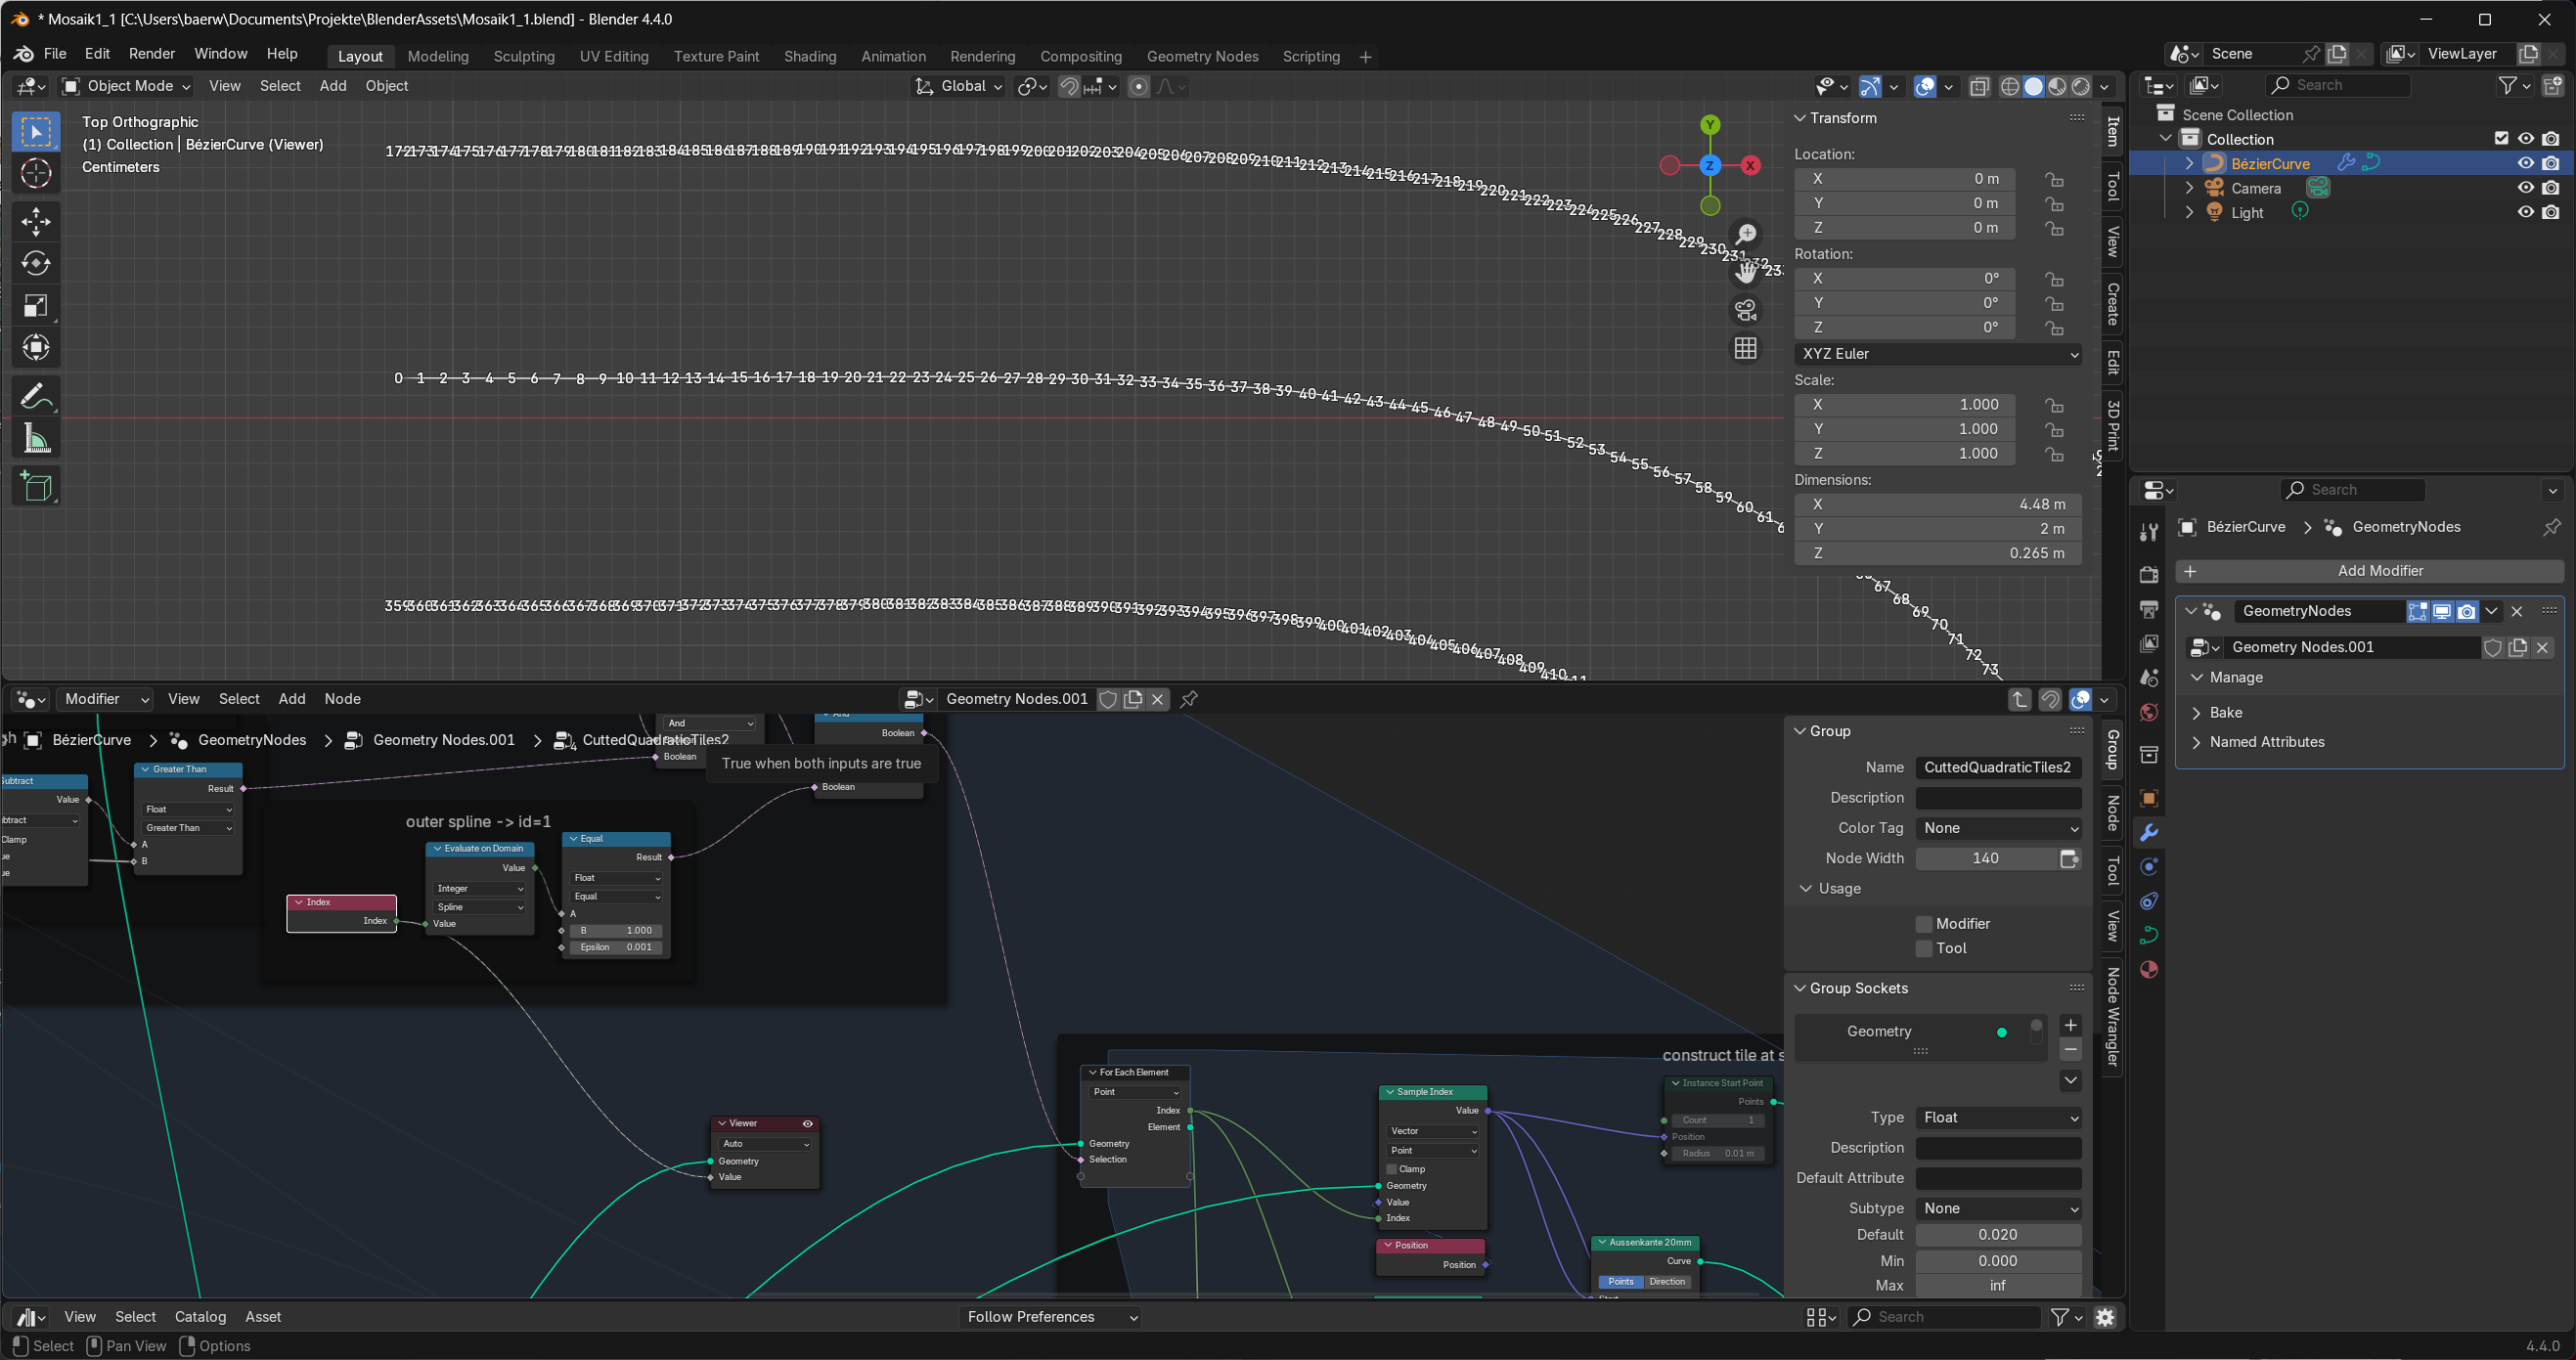Enable the Modifier usage checkbox
This screenshot has height=1360, width=2576.
[1923, 924]
